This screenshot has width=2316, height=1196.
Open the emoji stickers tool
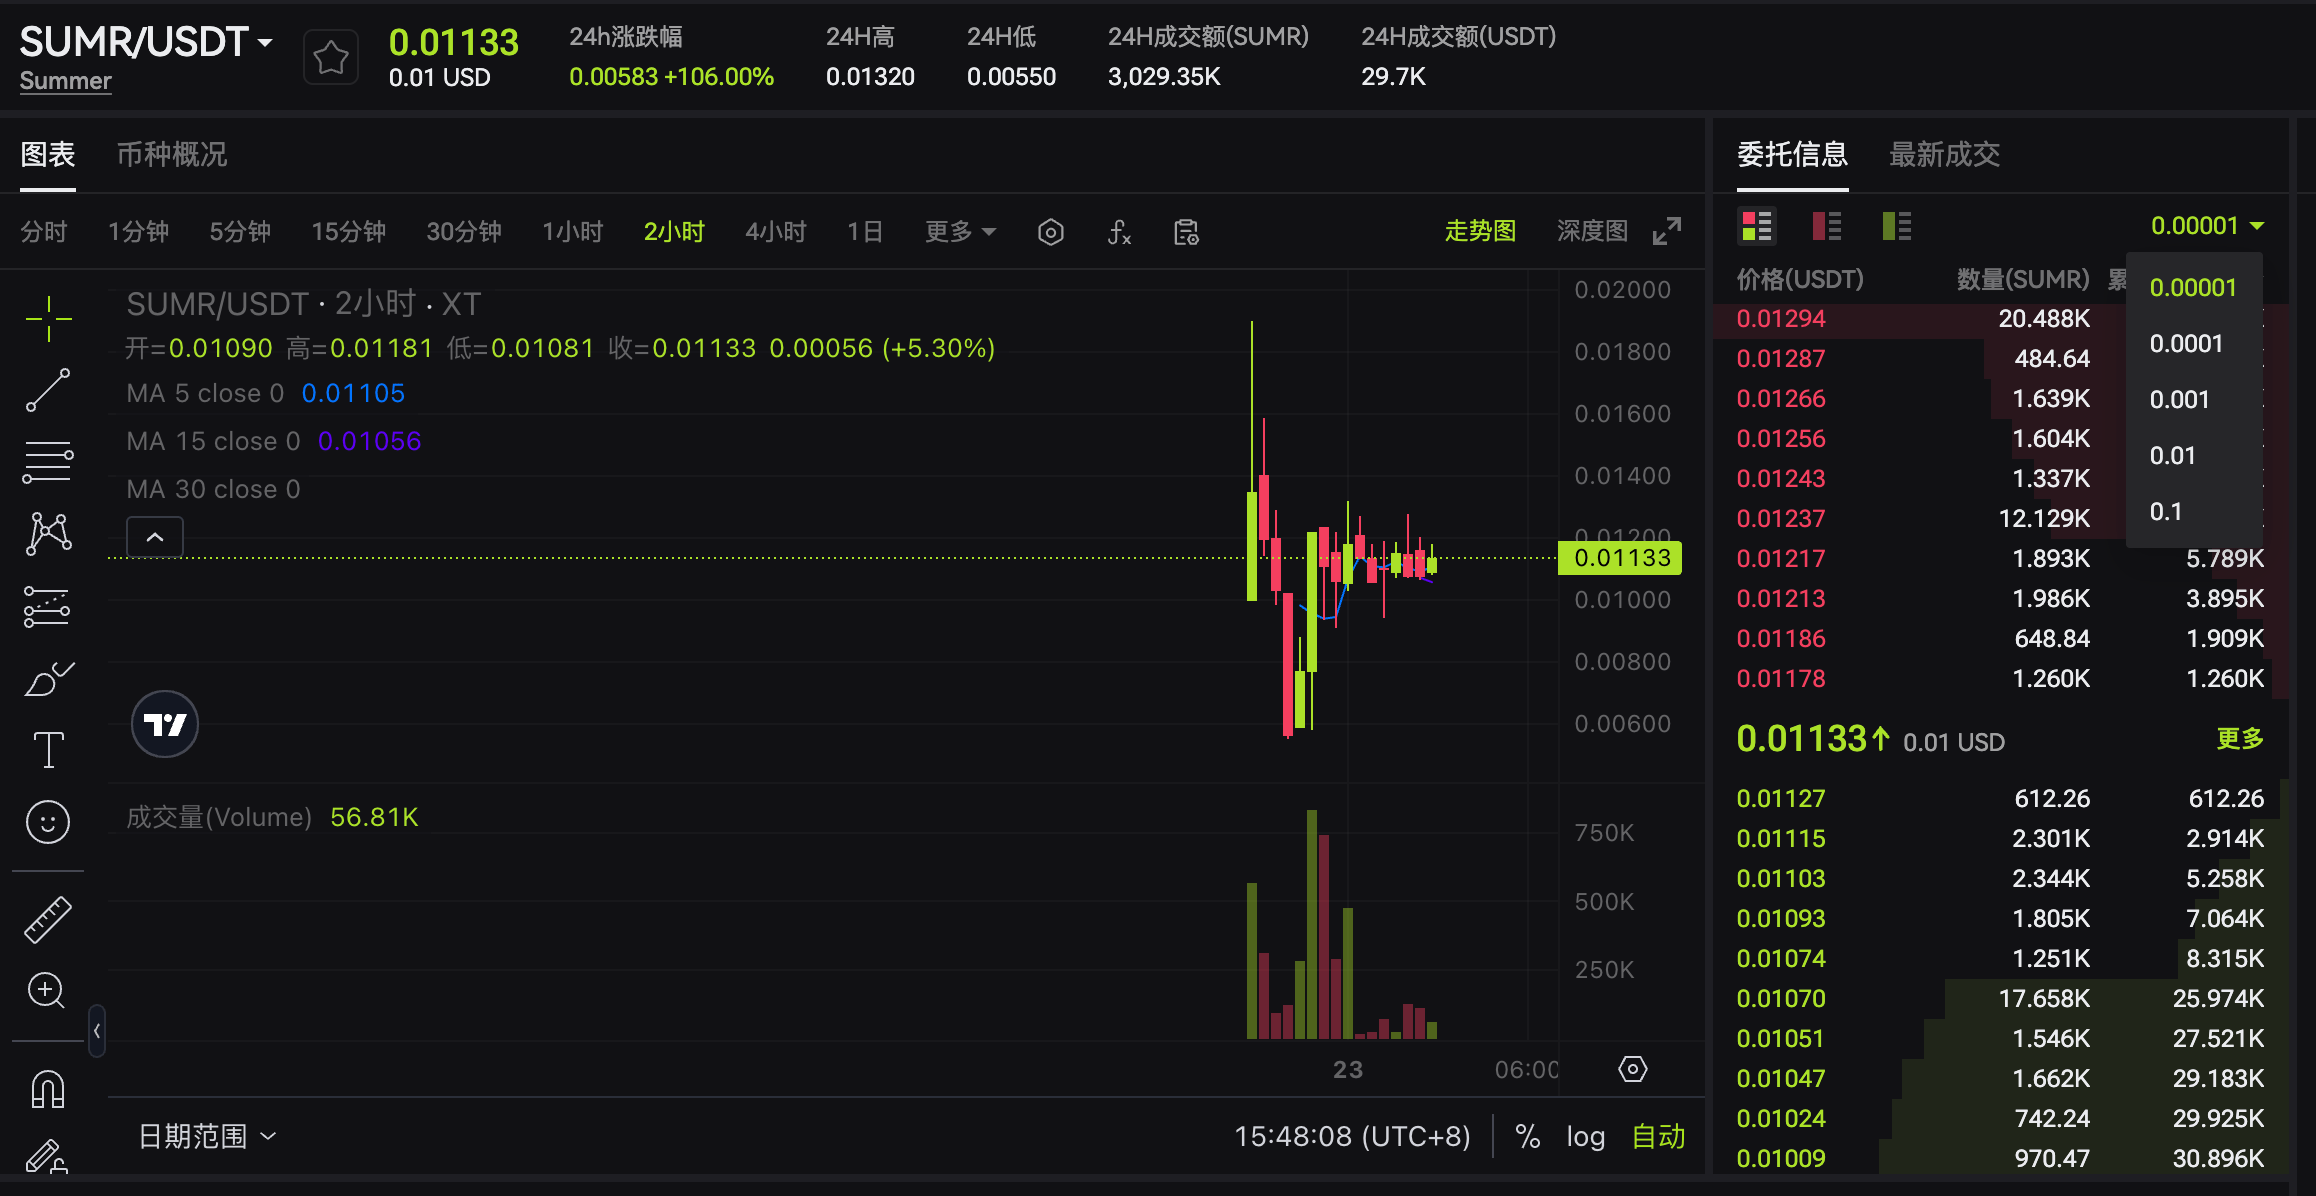pyautogui.click(x=47, y=822)
